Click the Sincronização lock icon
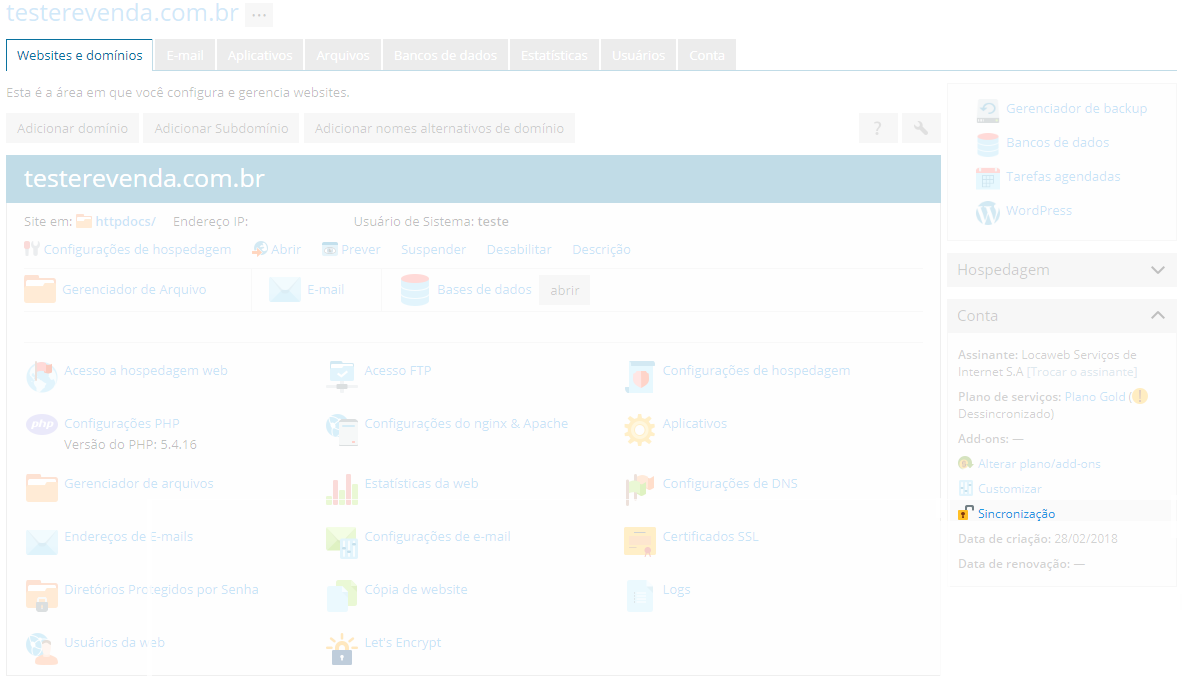The image size is (1183, 684). (x=965, y=514)
